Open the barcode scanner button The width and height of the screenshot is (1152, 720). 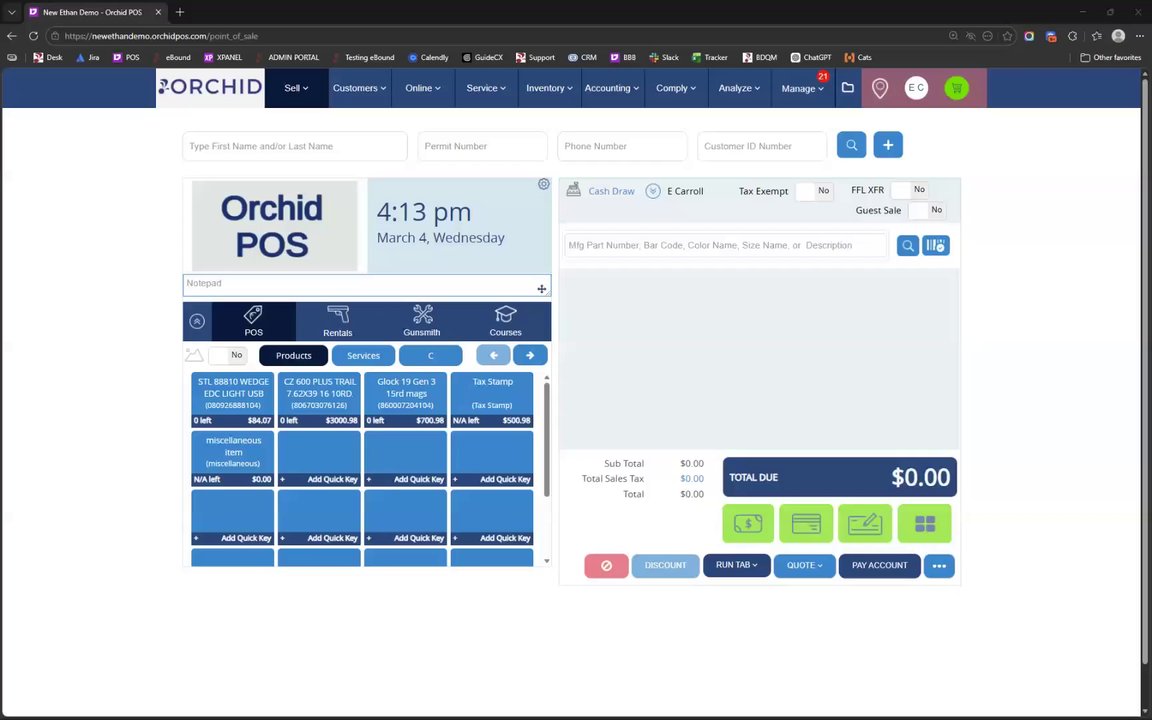[x=936, y=245]
